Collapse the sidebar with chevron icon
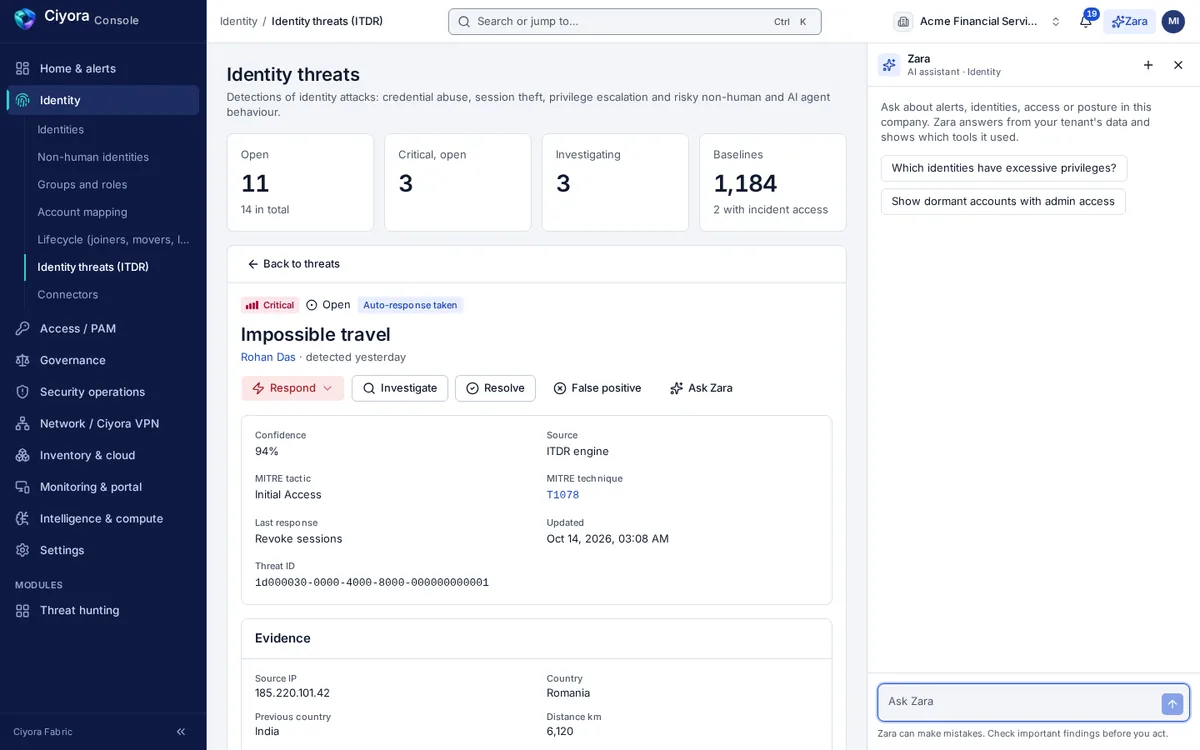The height and width of the screenshot is (750, 1200). point(181,732)
